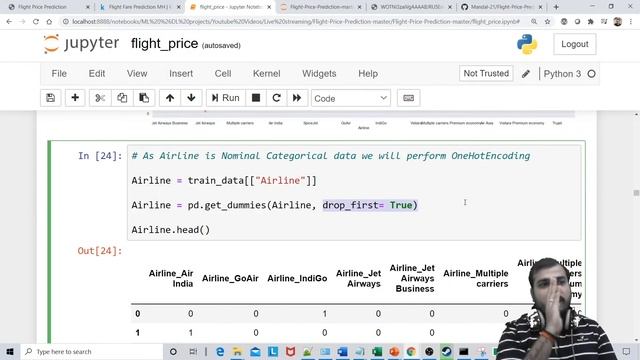Switch to Flight-Price-Prediction-master browser tab

pos(321,7)
